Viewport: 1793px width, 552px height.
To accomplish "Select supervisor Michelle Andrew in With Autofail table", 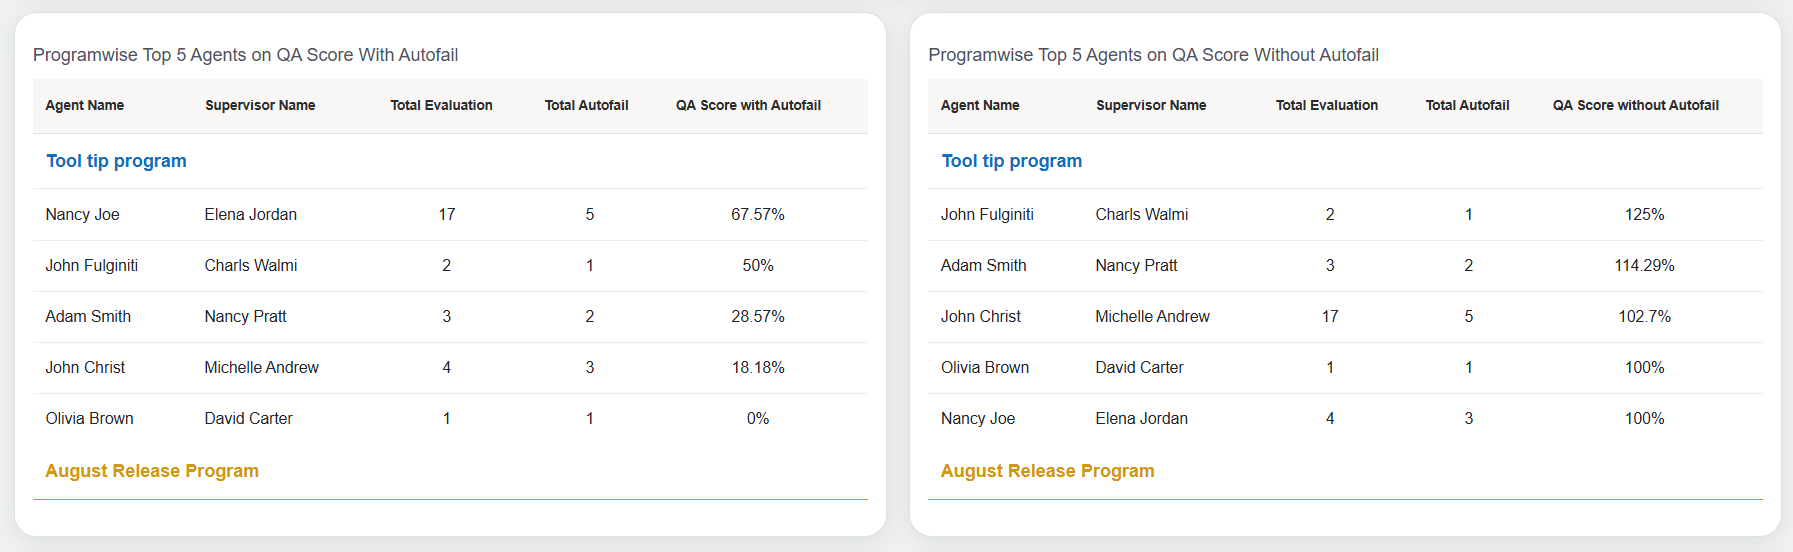I will click(261, 367).
